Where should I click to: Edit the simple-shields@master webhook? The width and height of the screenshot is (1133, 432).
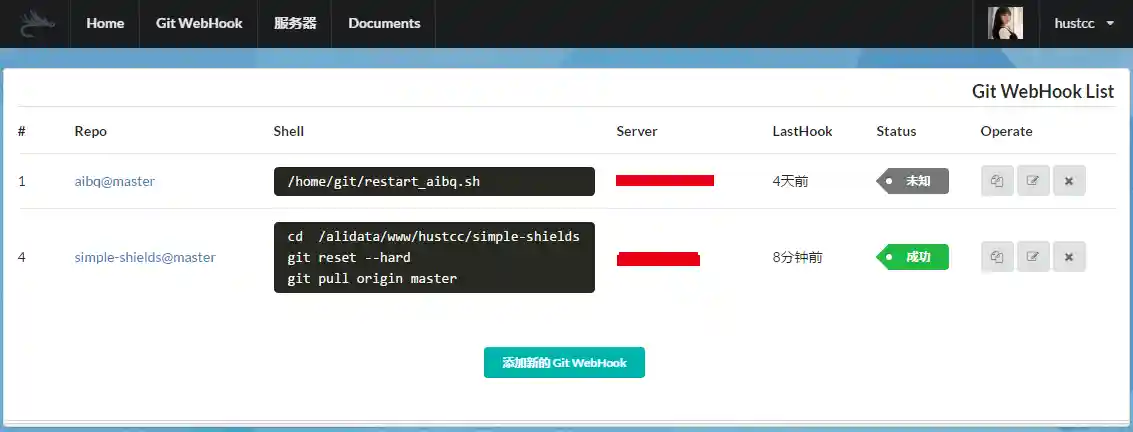[x=1033, y=256]
